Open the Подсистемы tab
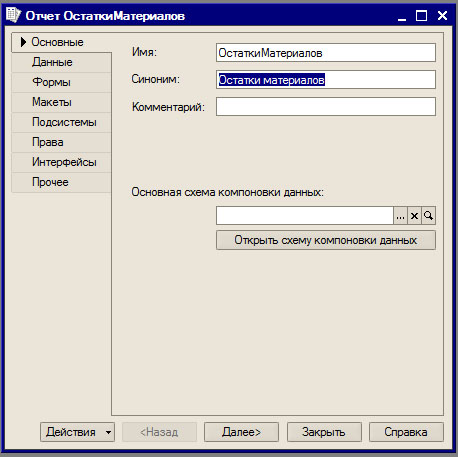This screenshot has height=457, width=458. [x=61, y=122]
